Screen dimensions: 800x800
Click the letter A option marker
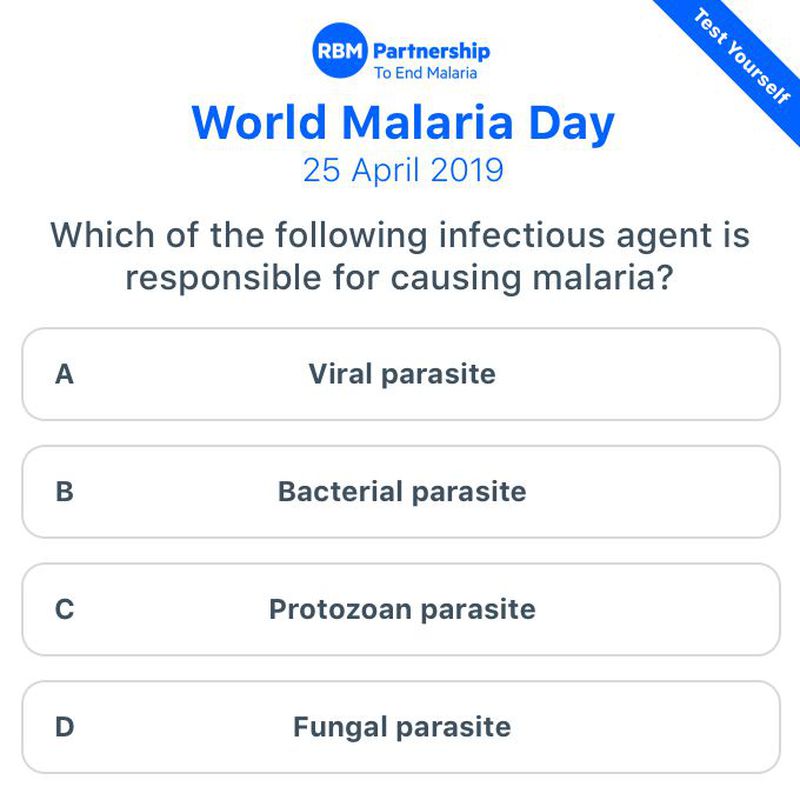[65, 374]
